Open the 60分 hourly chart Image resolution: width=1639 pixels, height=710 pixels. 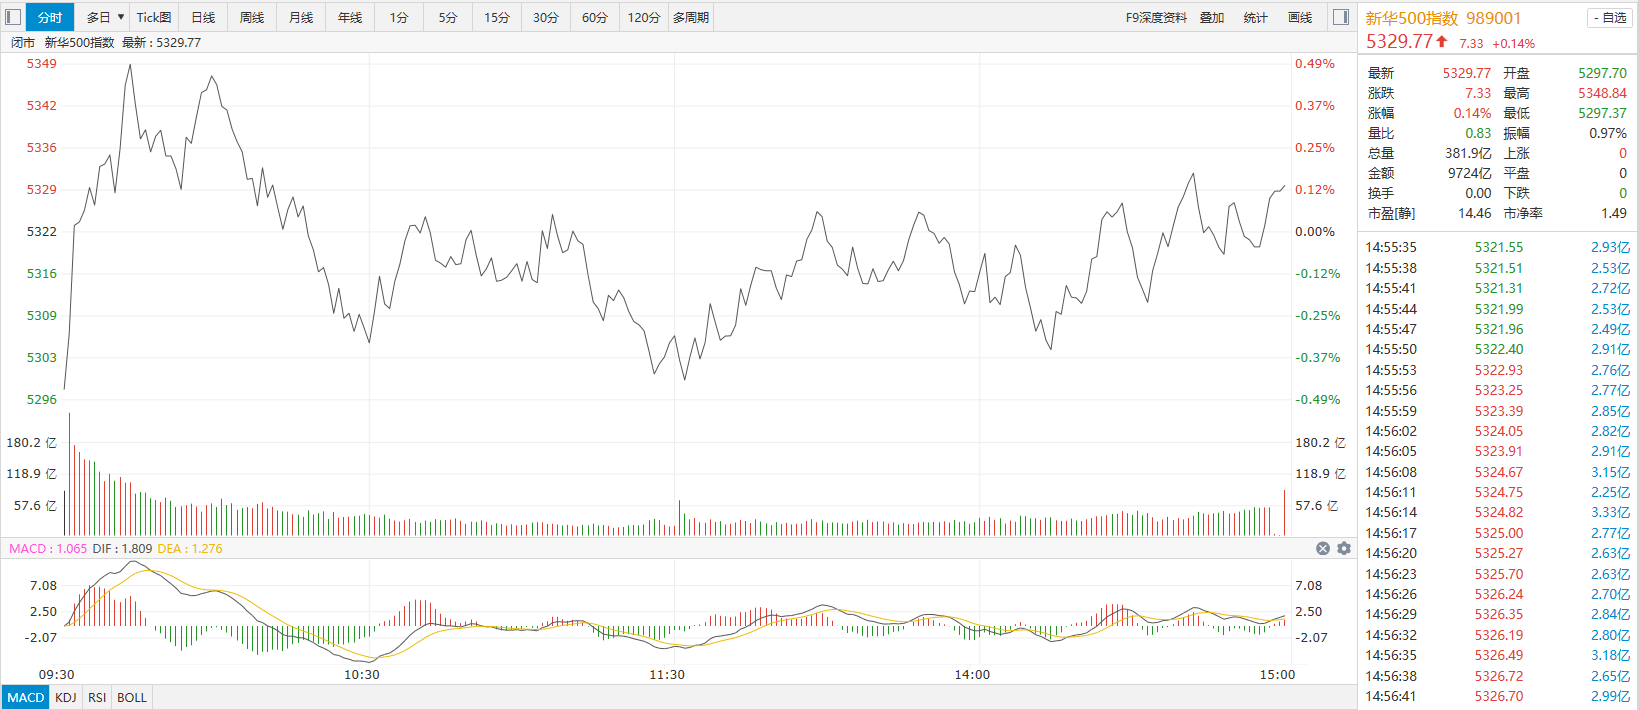[x=595, y=17]
